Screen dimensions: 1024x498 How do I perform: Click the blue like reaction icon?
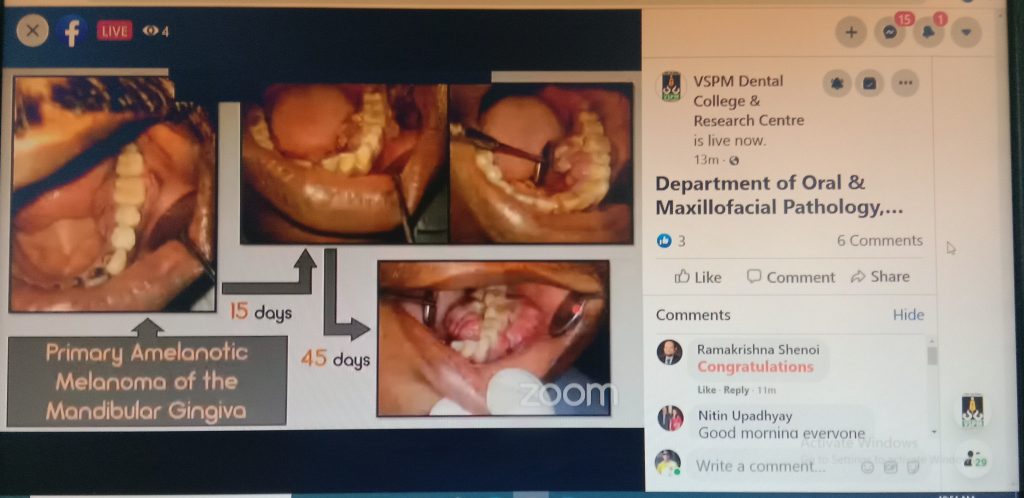664,241
